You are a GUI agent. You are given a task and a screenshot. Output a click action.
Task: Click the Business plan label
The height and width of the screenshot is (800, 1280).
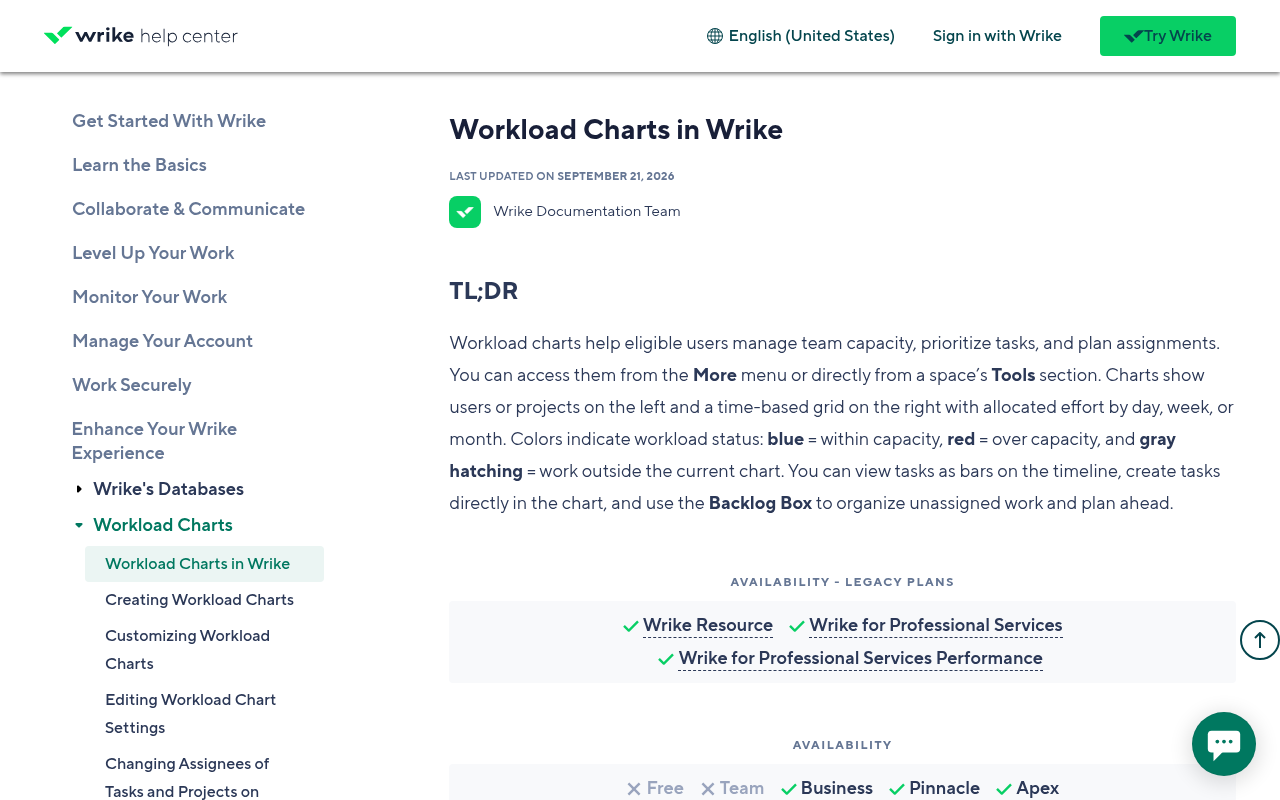click(836, 788)
